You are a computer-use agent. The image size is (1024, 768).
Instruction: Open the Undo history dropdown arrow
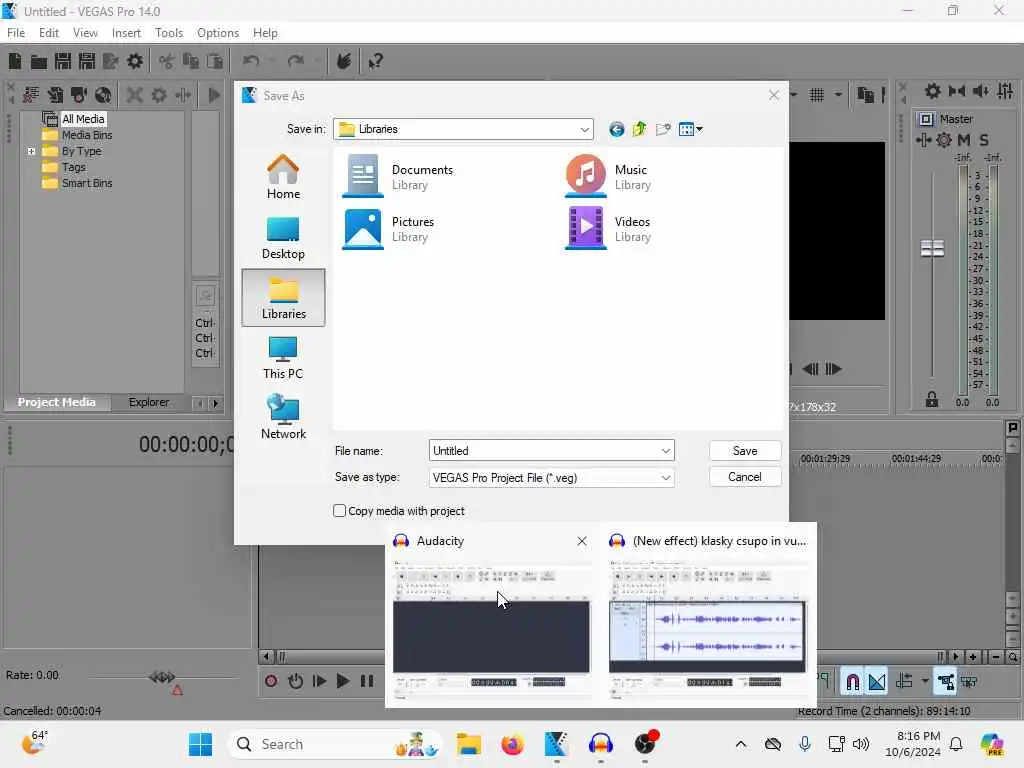click(x=272, y=61)
